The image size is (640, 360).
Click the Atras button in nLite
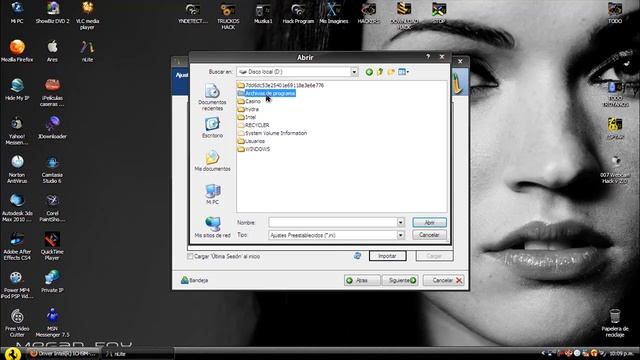362,280
